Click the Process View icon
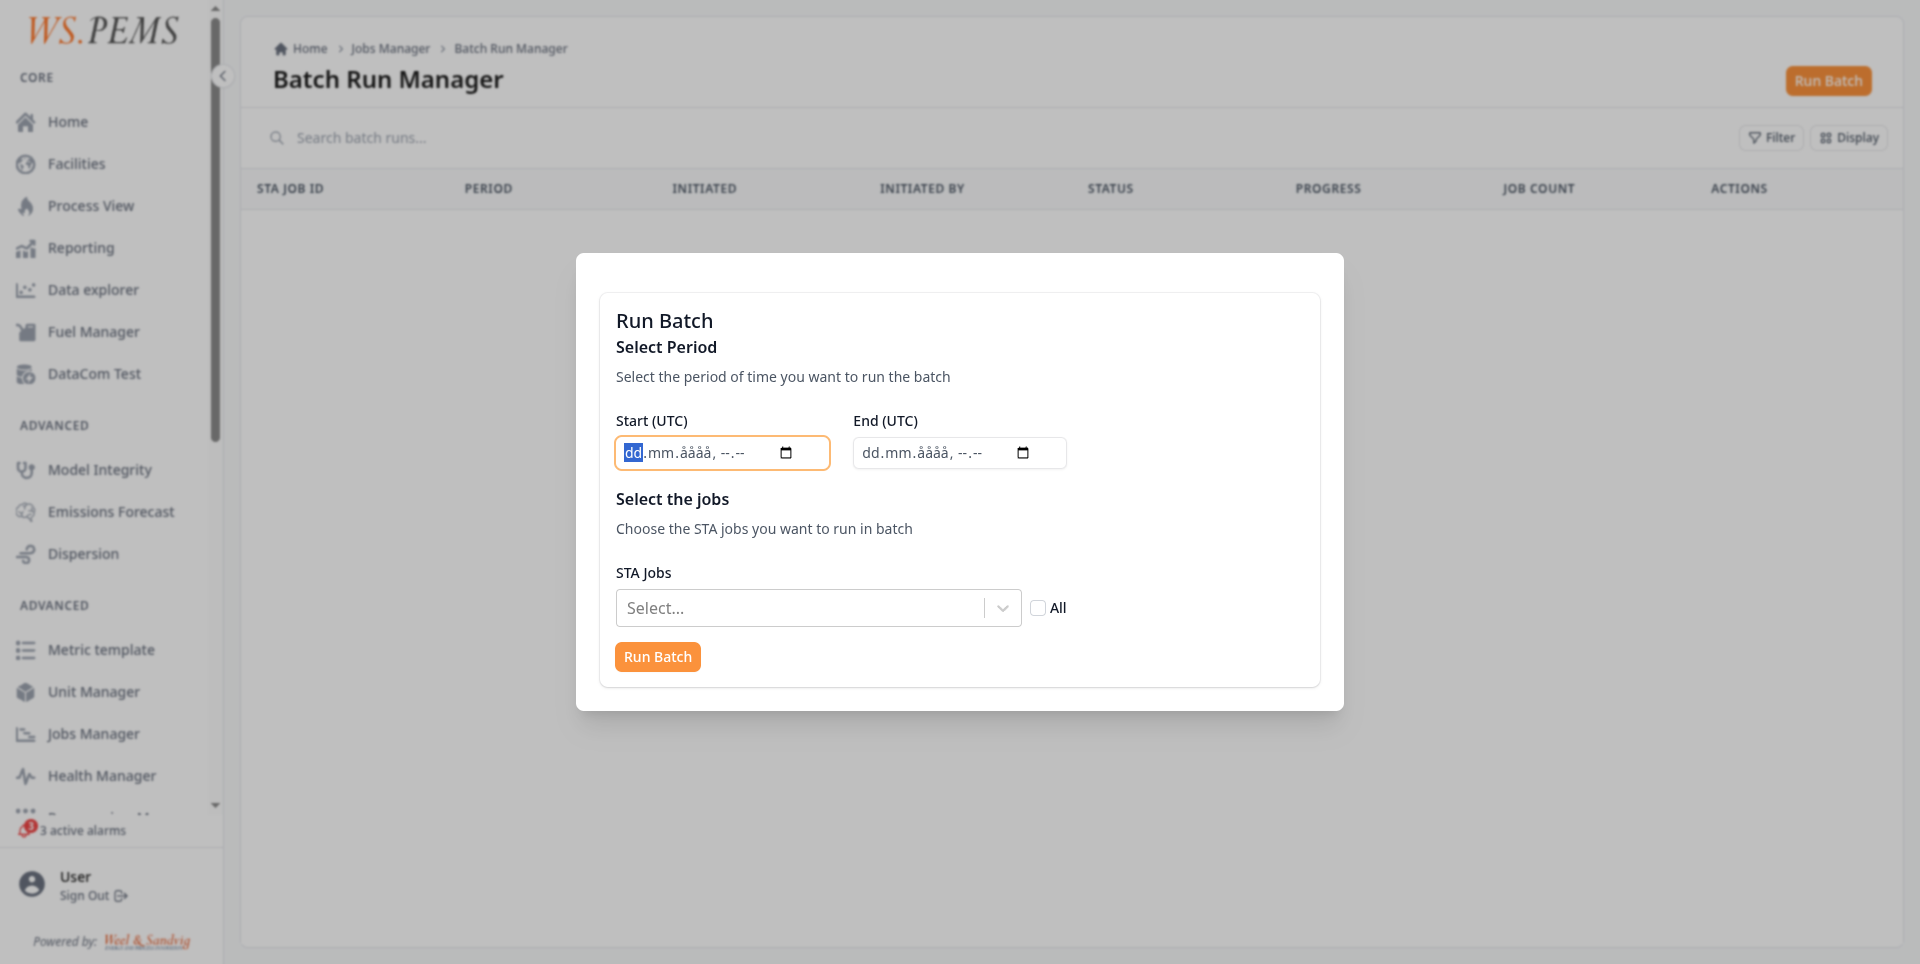 pyautogui.click(x=26, y=206)
